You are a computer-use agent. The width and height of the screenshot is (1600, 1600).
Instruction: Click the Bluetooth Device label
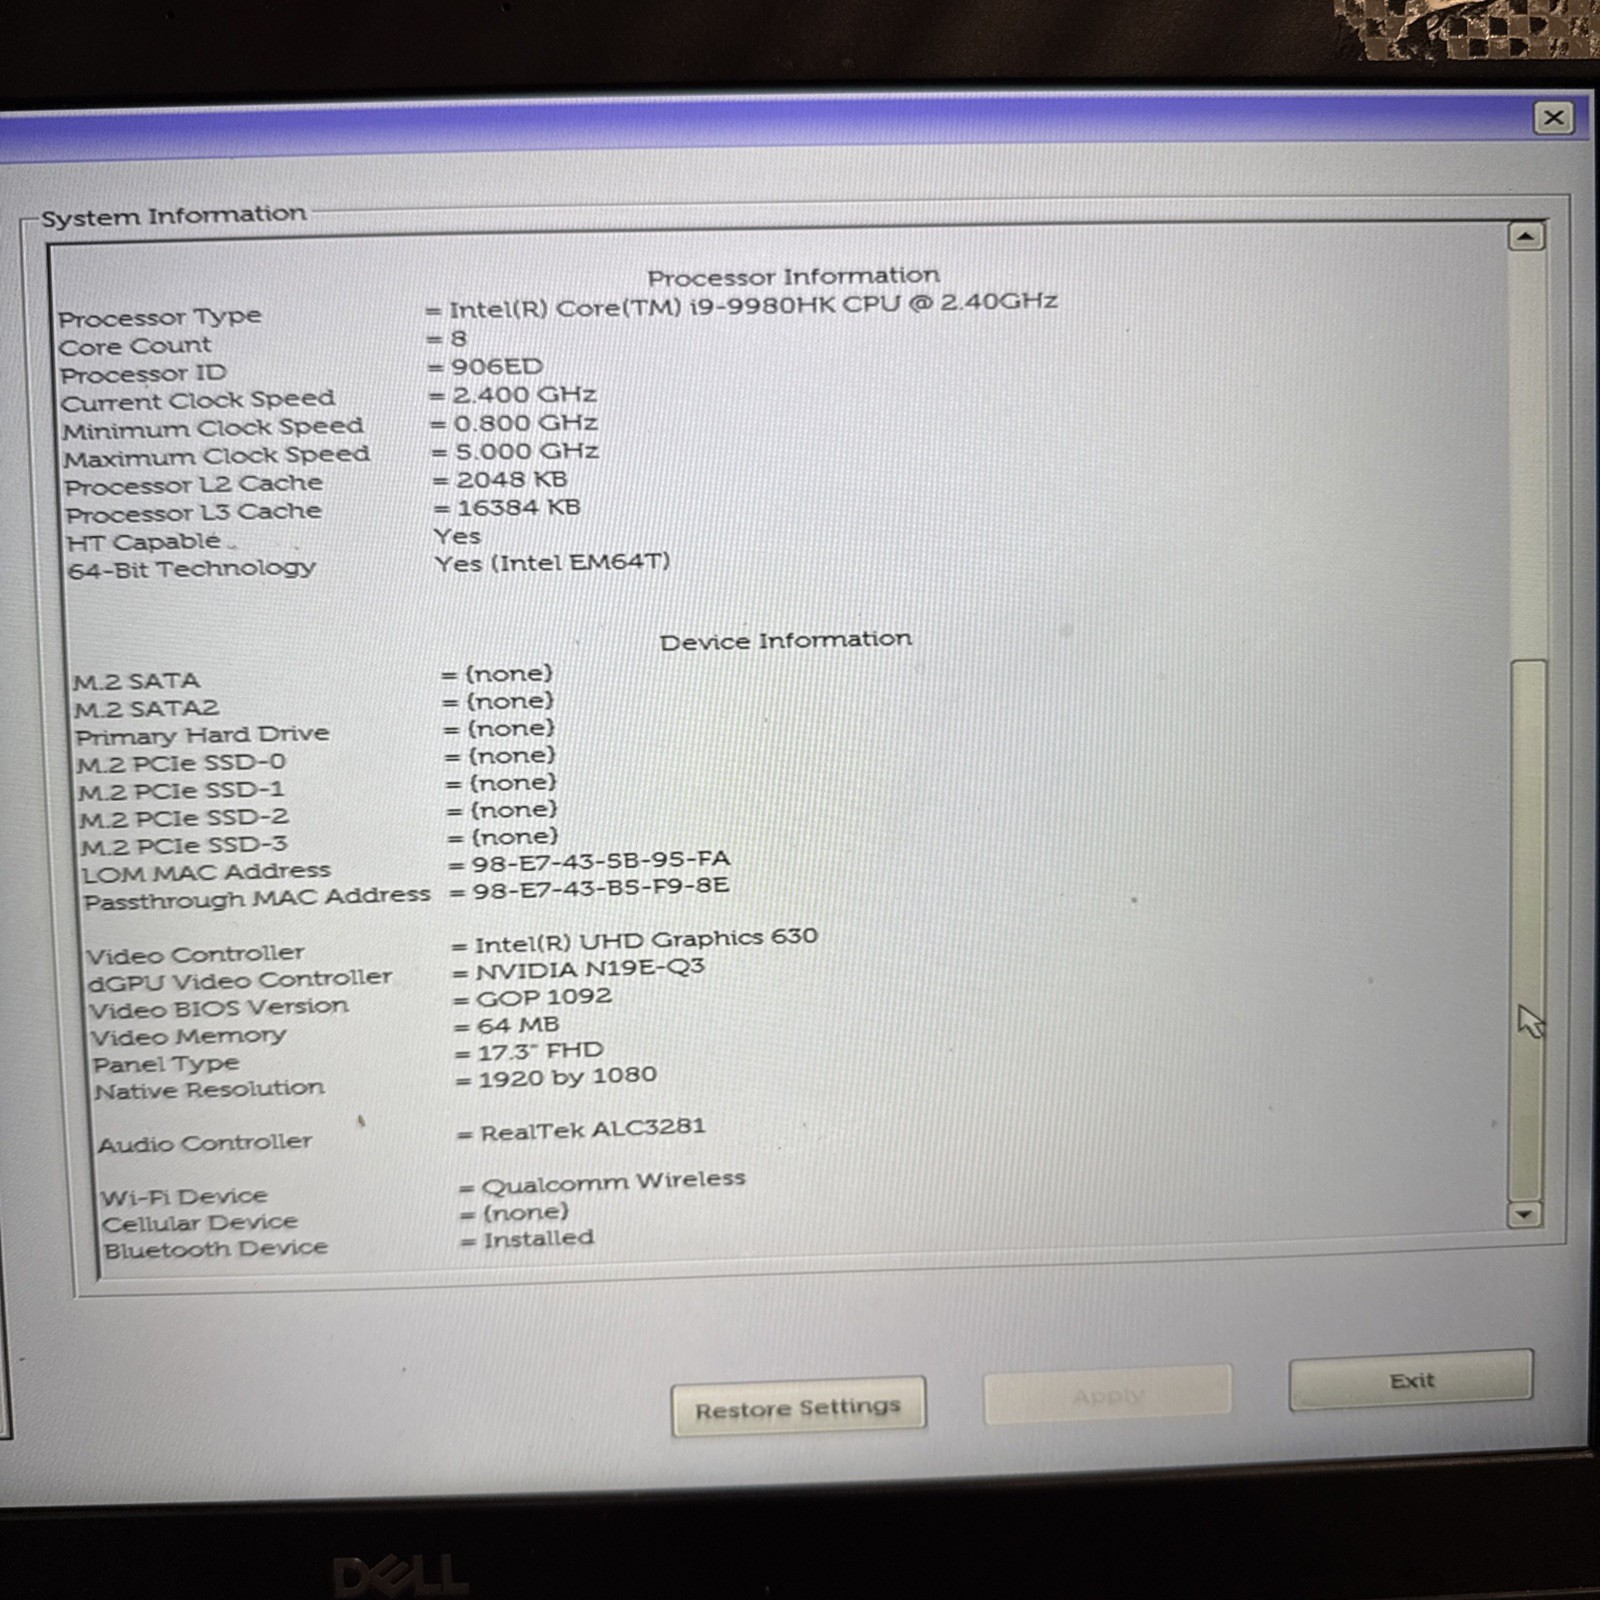tap(215, 1250)
